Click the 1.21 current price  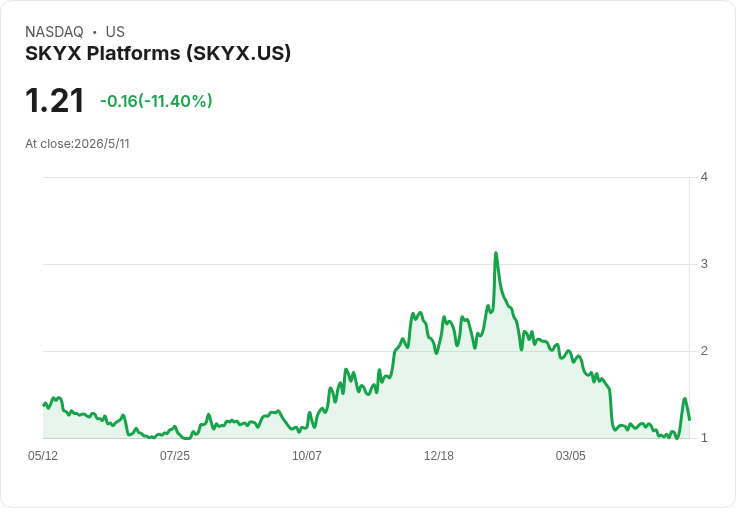tap(54, 100)
